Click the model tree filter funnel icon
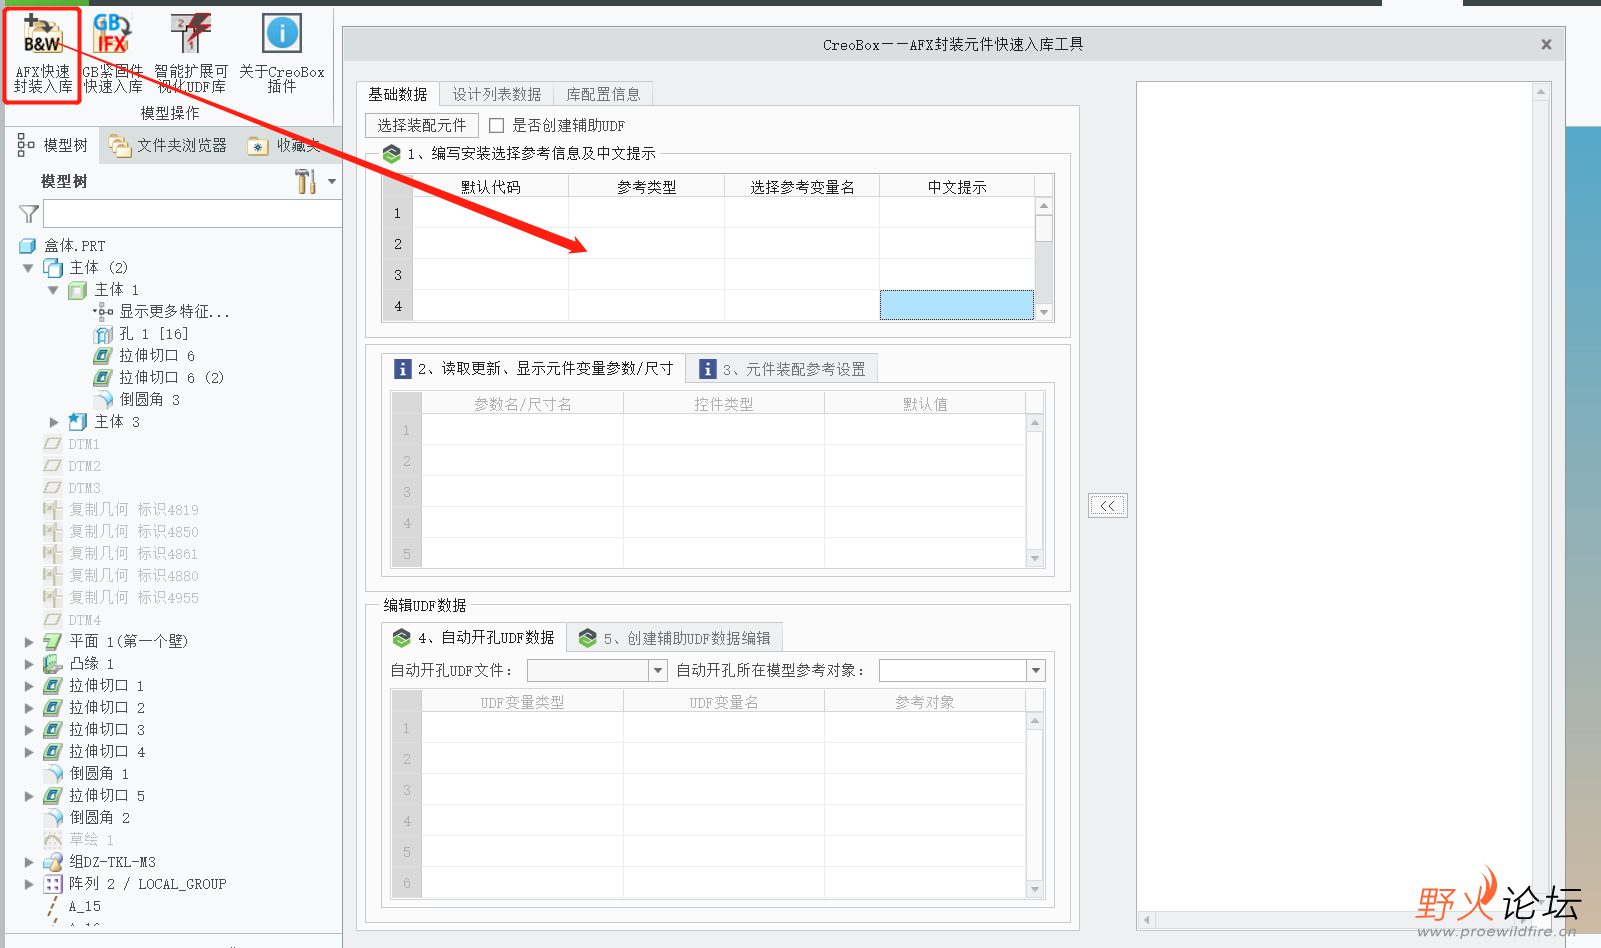The width and height of the screenshot is (1601, 948). [29, 214]
